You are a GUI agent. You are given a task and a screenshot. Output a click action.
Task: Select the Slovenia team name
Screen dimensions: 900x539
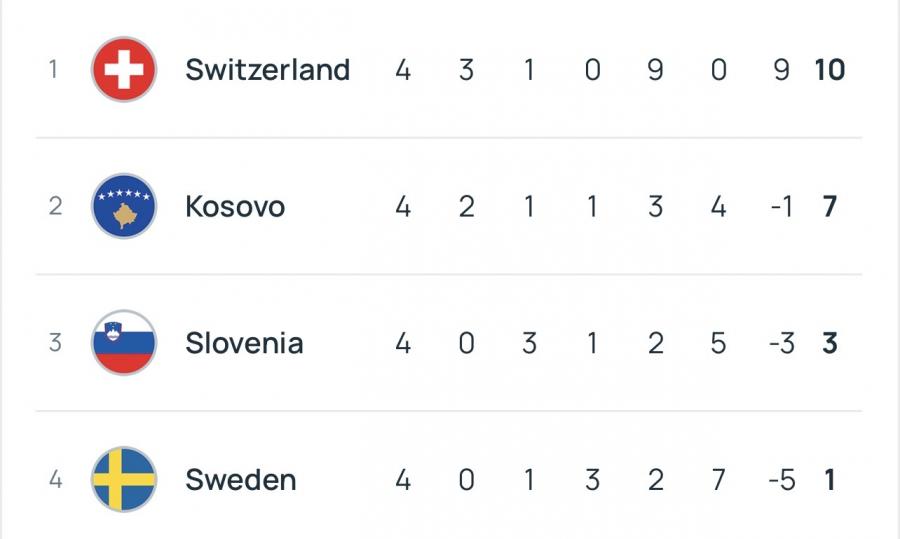click(x=244, y=343)
